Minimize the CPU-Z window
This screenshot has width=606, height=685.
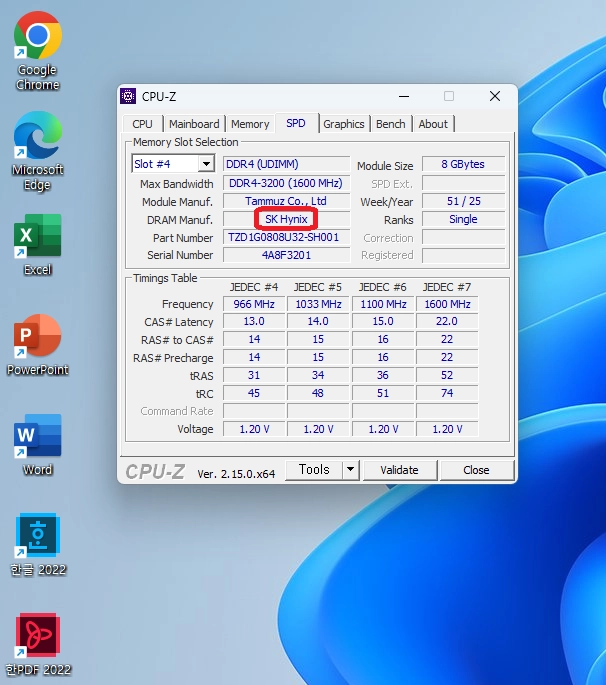tap(404, 96)
